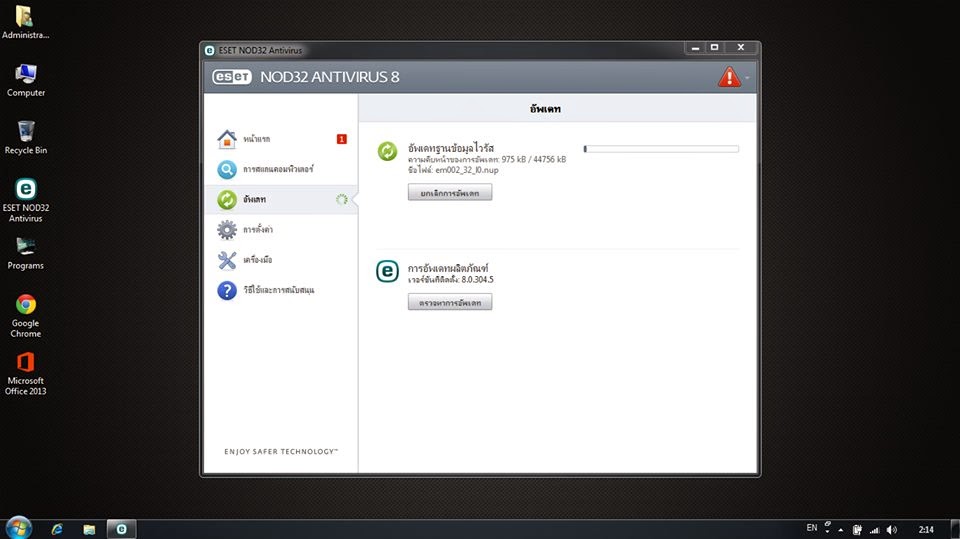
Task: Open the Setup gear icon in sidebar
Action: coord(227,230)
